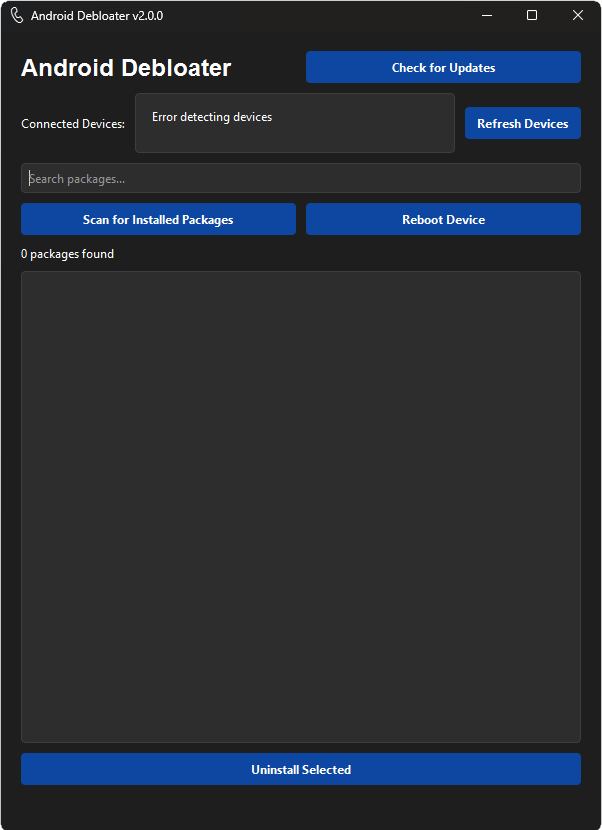Select the 'Error detecting devices' entry
The image size is (602, 830).
pos(212,117)
